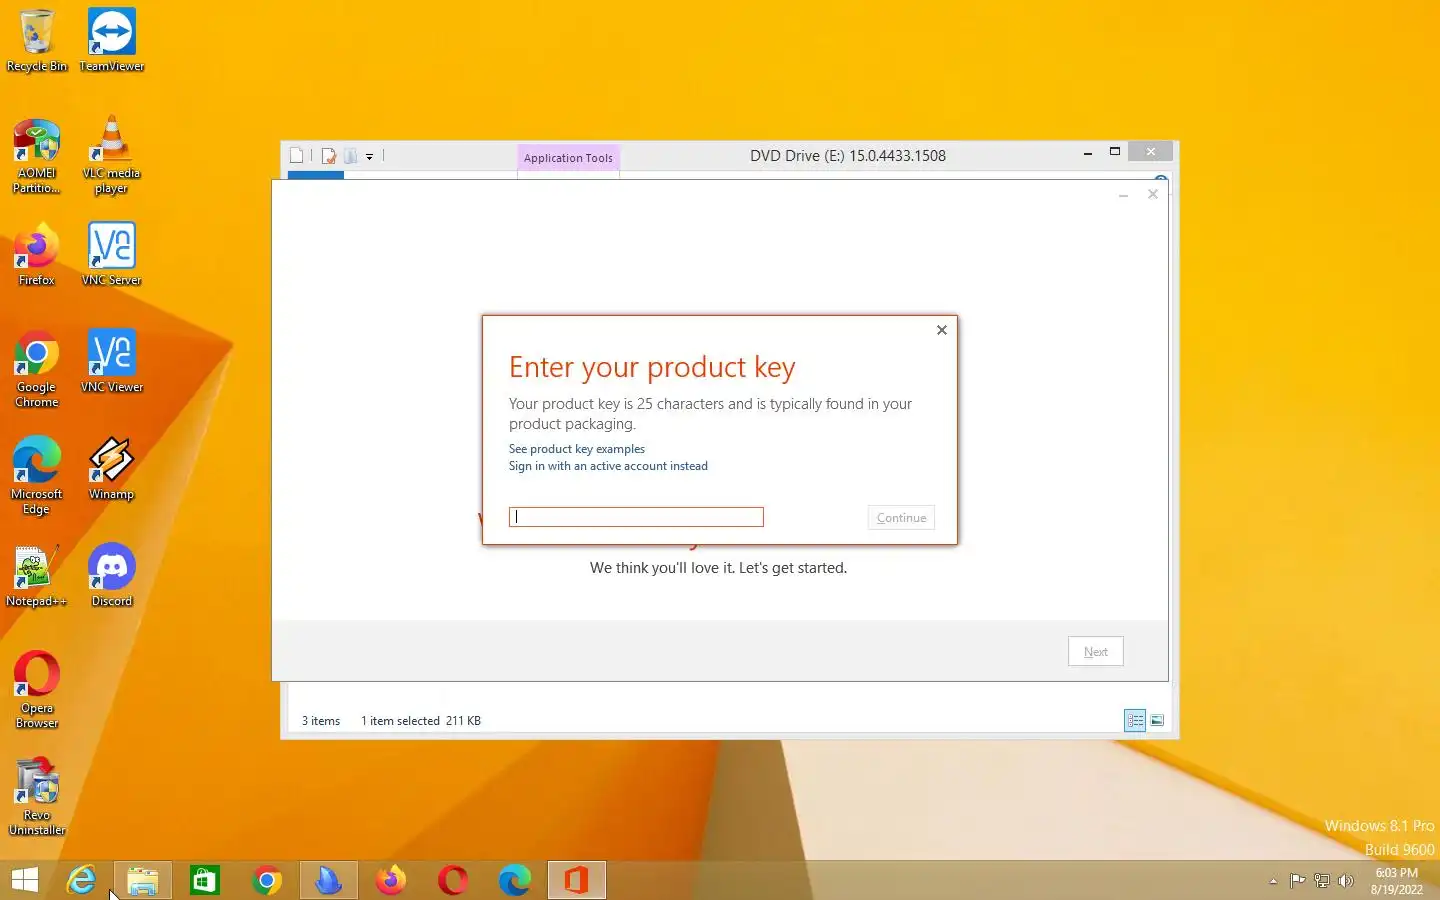The width and height of the screenshot is (1440, 900).
Task: Switch to Office setup taskbar icon
Action: click(x=577, y=880)
